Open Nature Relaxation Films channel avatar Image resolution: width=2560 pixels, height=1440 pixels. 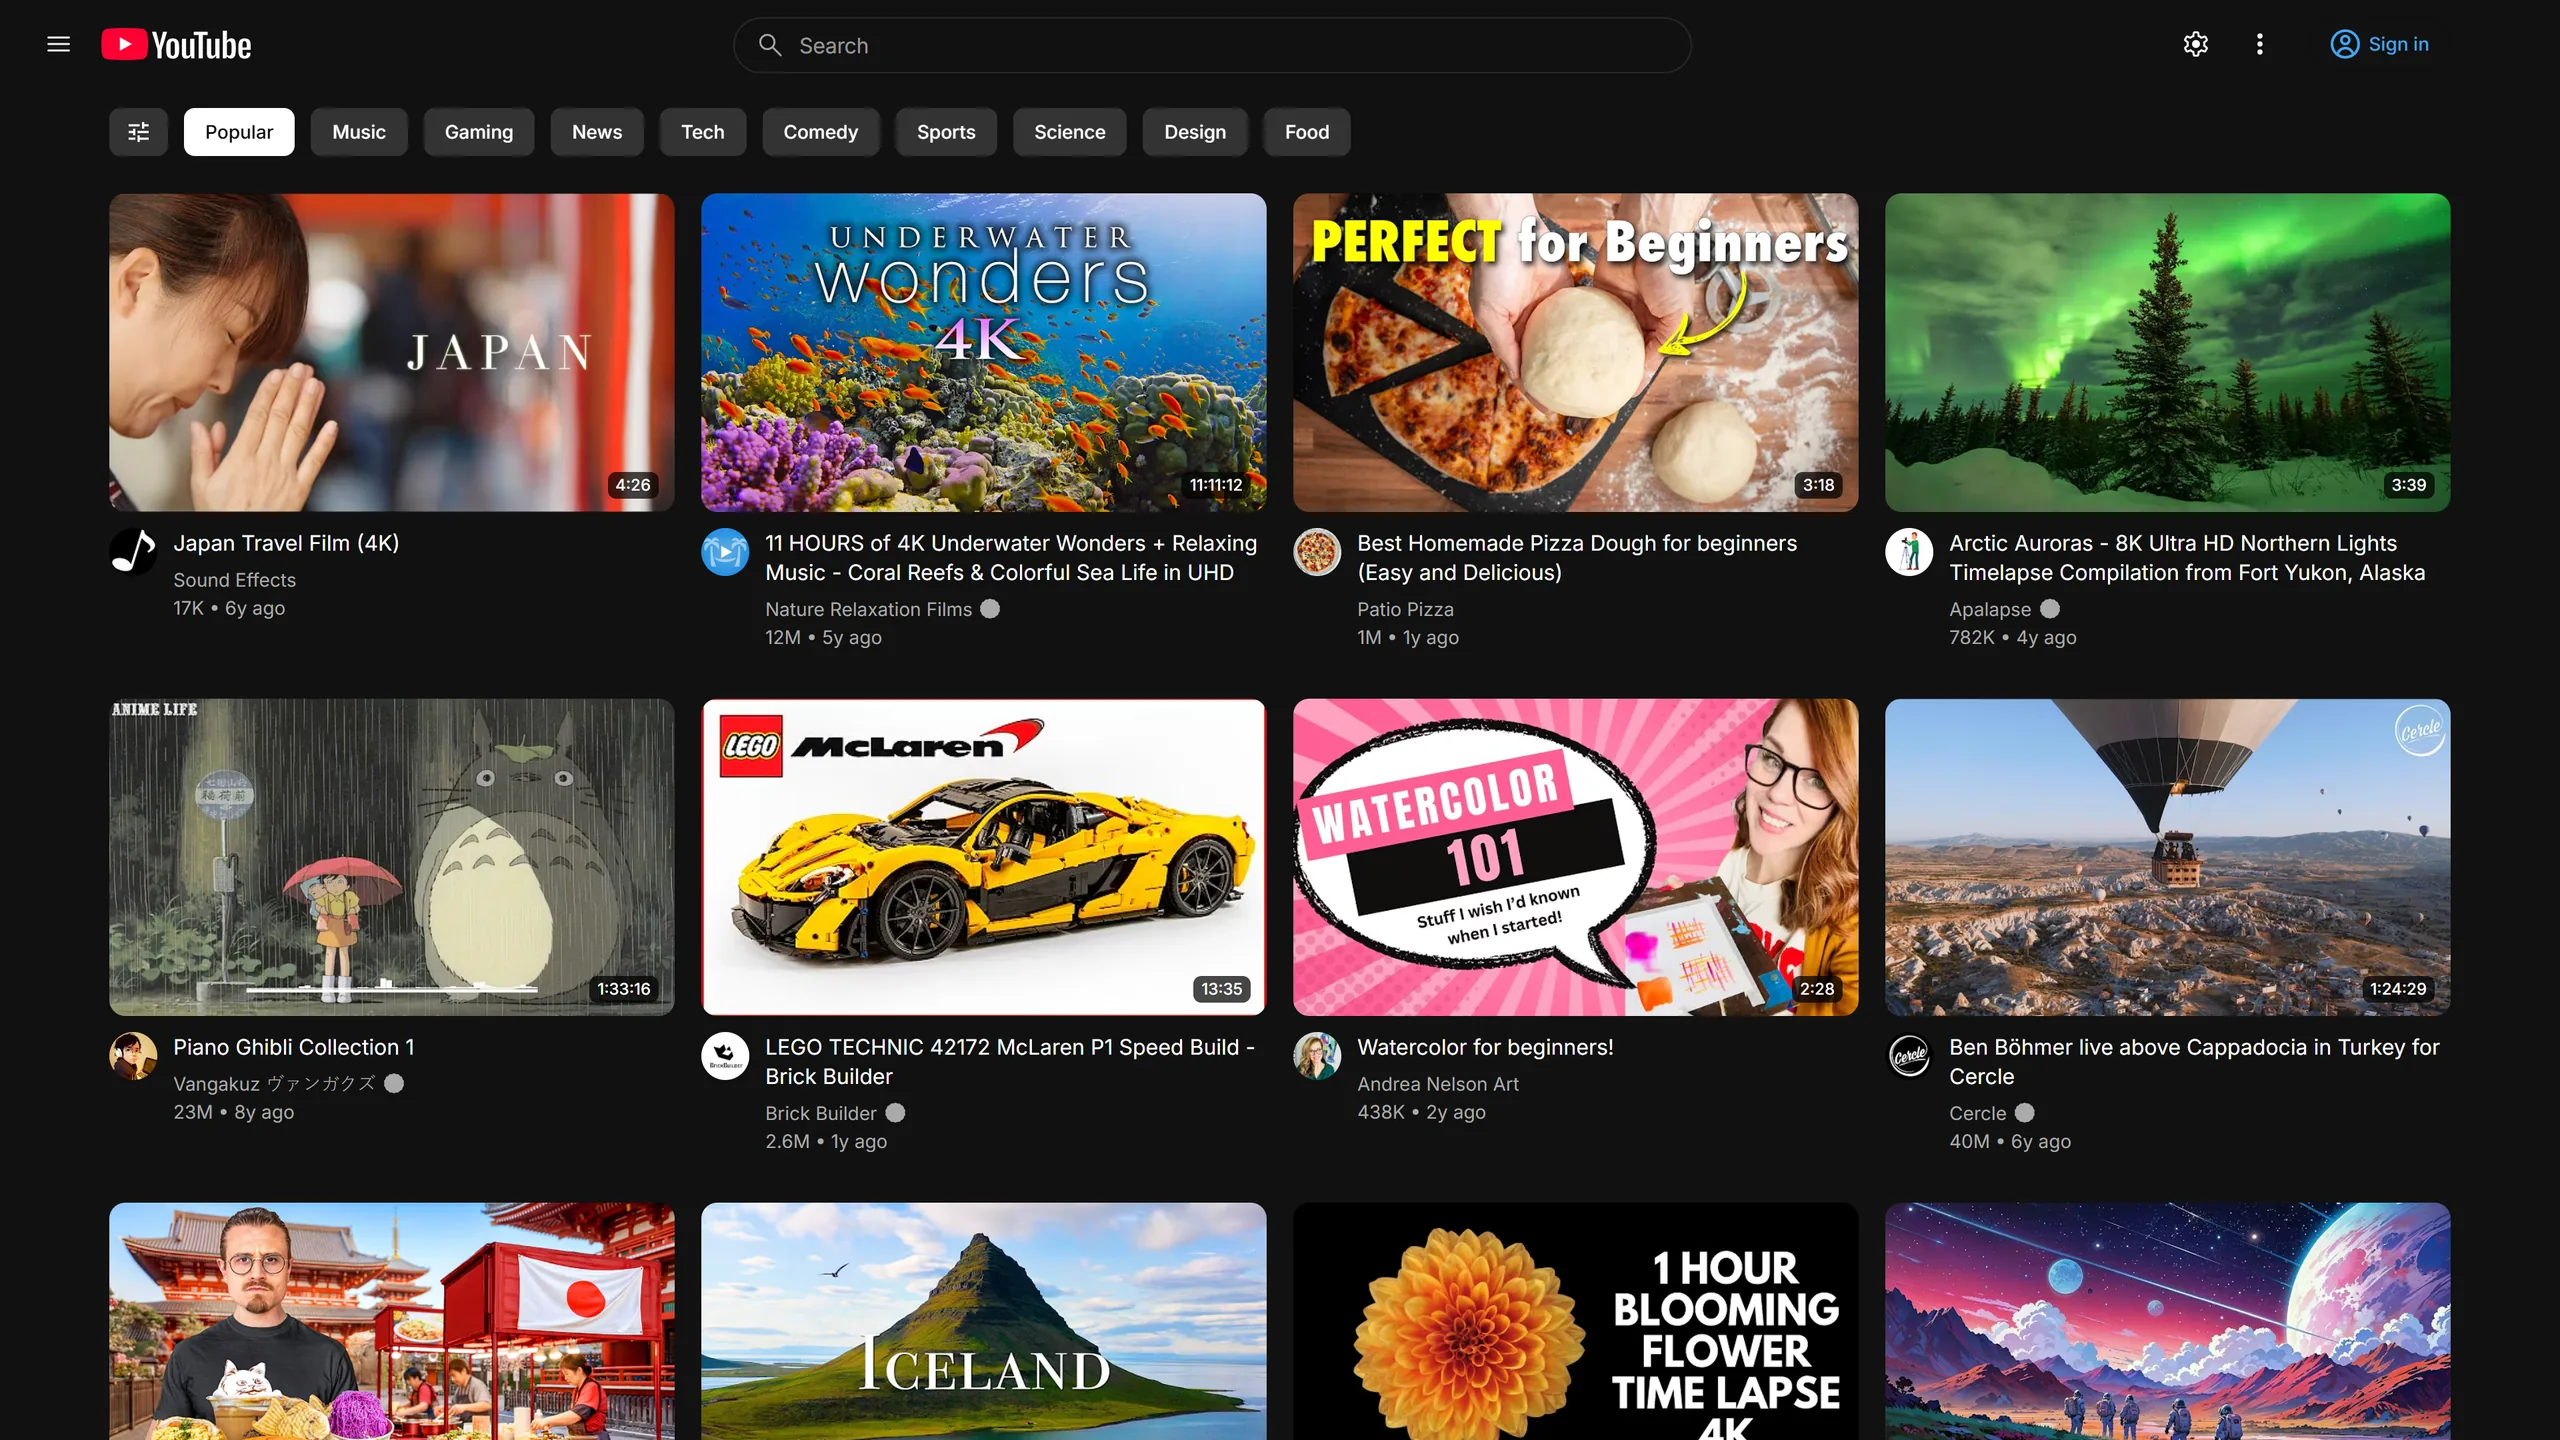coord(725,552)
